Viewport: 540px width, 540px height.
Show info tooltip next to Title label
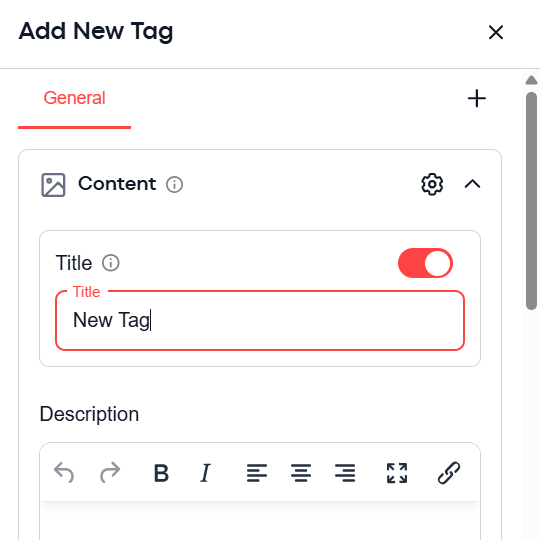coord(111,263)
